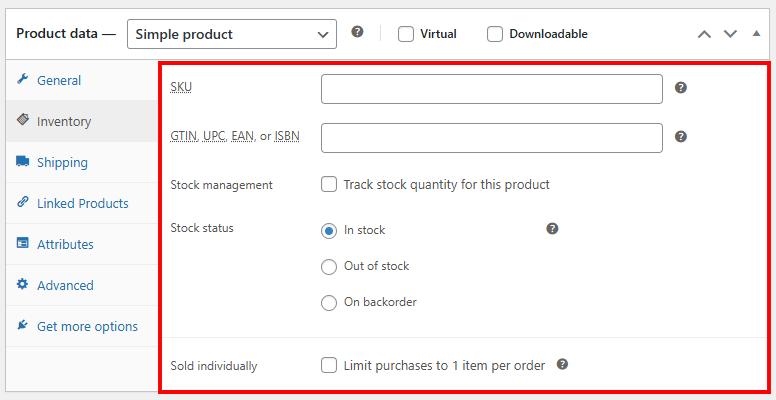Screen dimensions: 776x400
Task: Click into the SKU text field
Action: tap(491, 89)
